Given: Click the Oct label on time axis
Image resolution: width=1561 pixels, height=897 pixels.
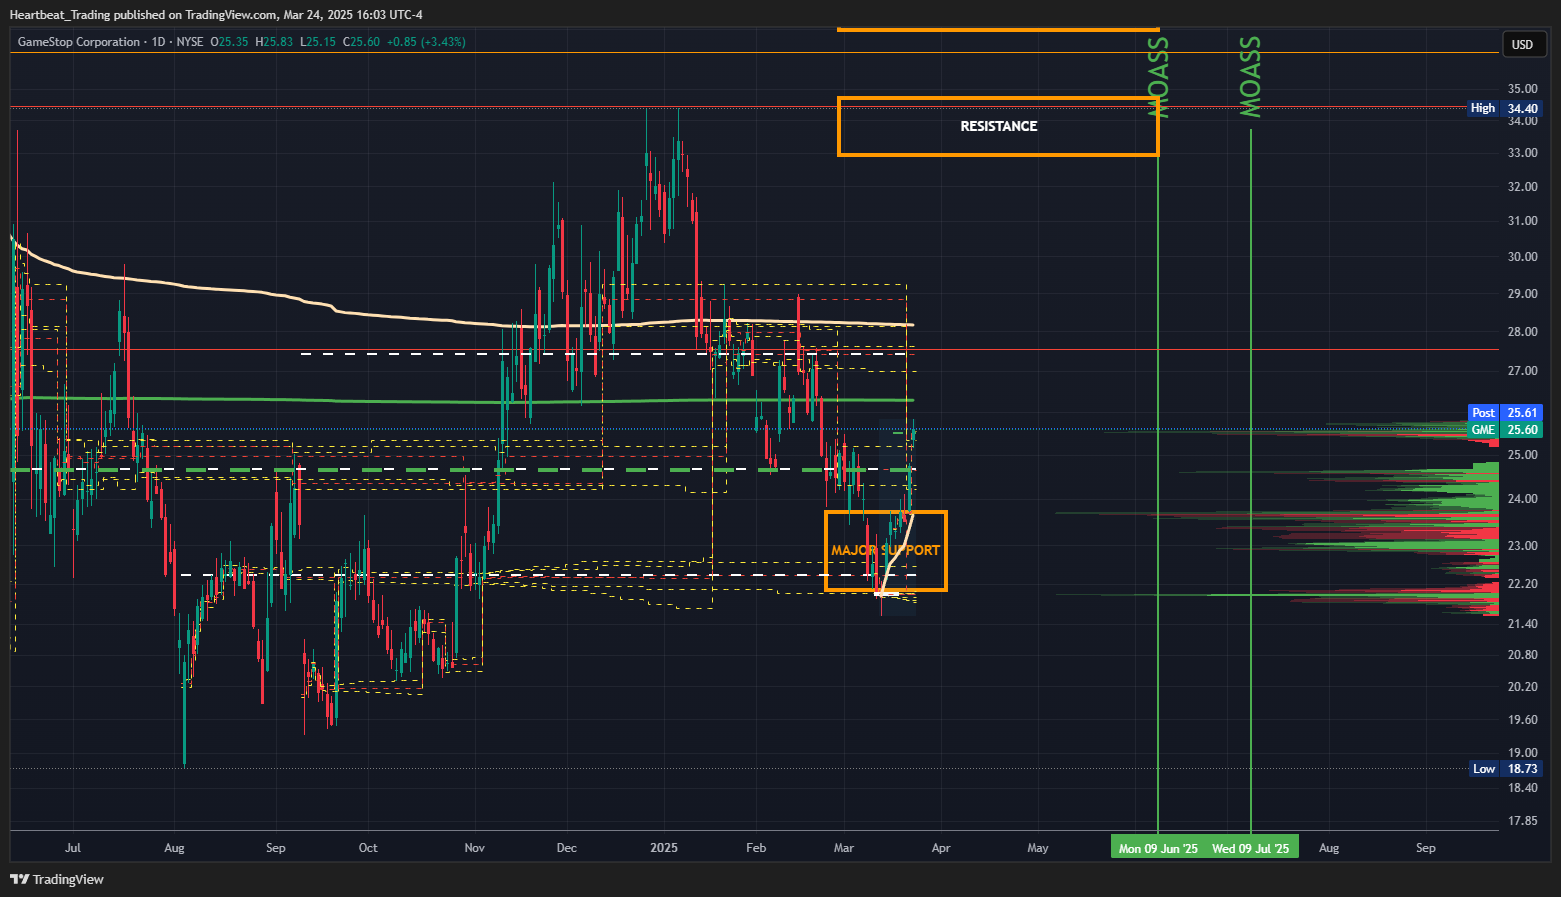Looking at the screenshot, I should [x=368, y=848].
